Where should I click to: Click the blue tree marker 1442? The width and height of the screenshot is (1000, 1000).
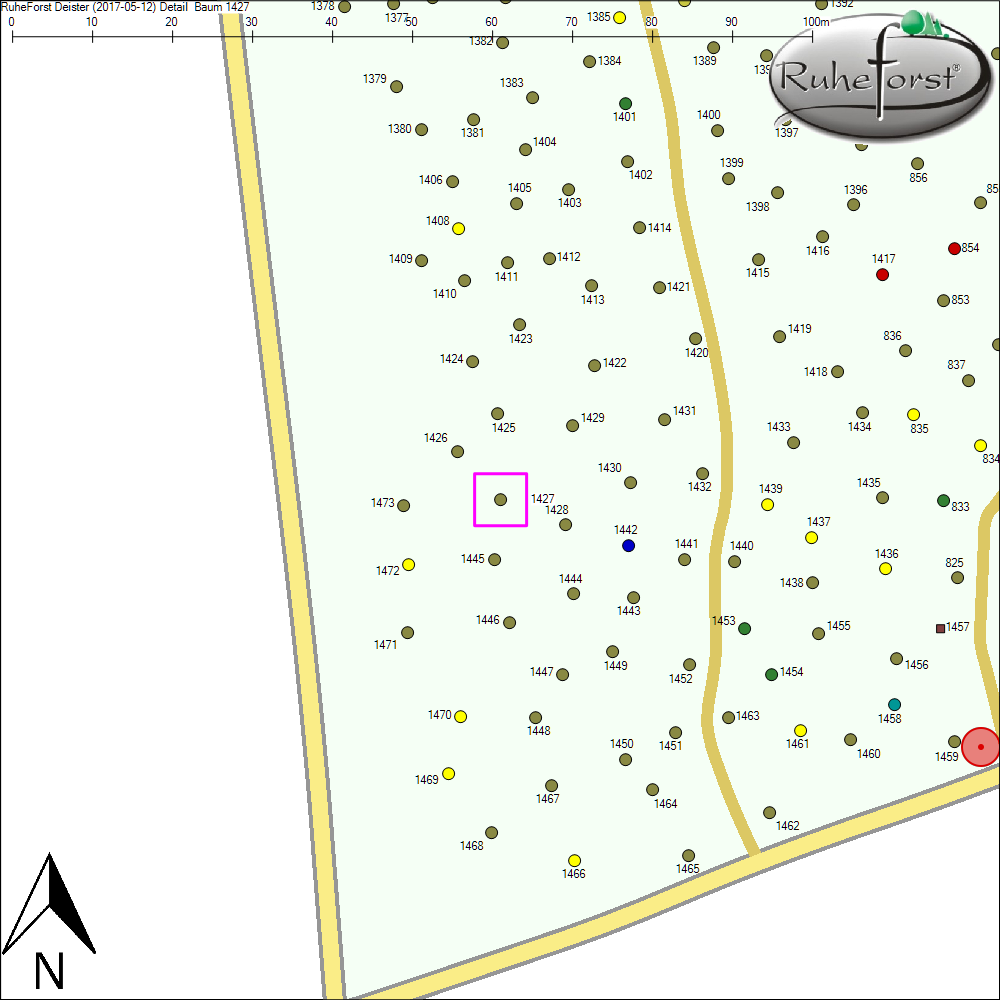pyautogui.click(x=628, y=545)
